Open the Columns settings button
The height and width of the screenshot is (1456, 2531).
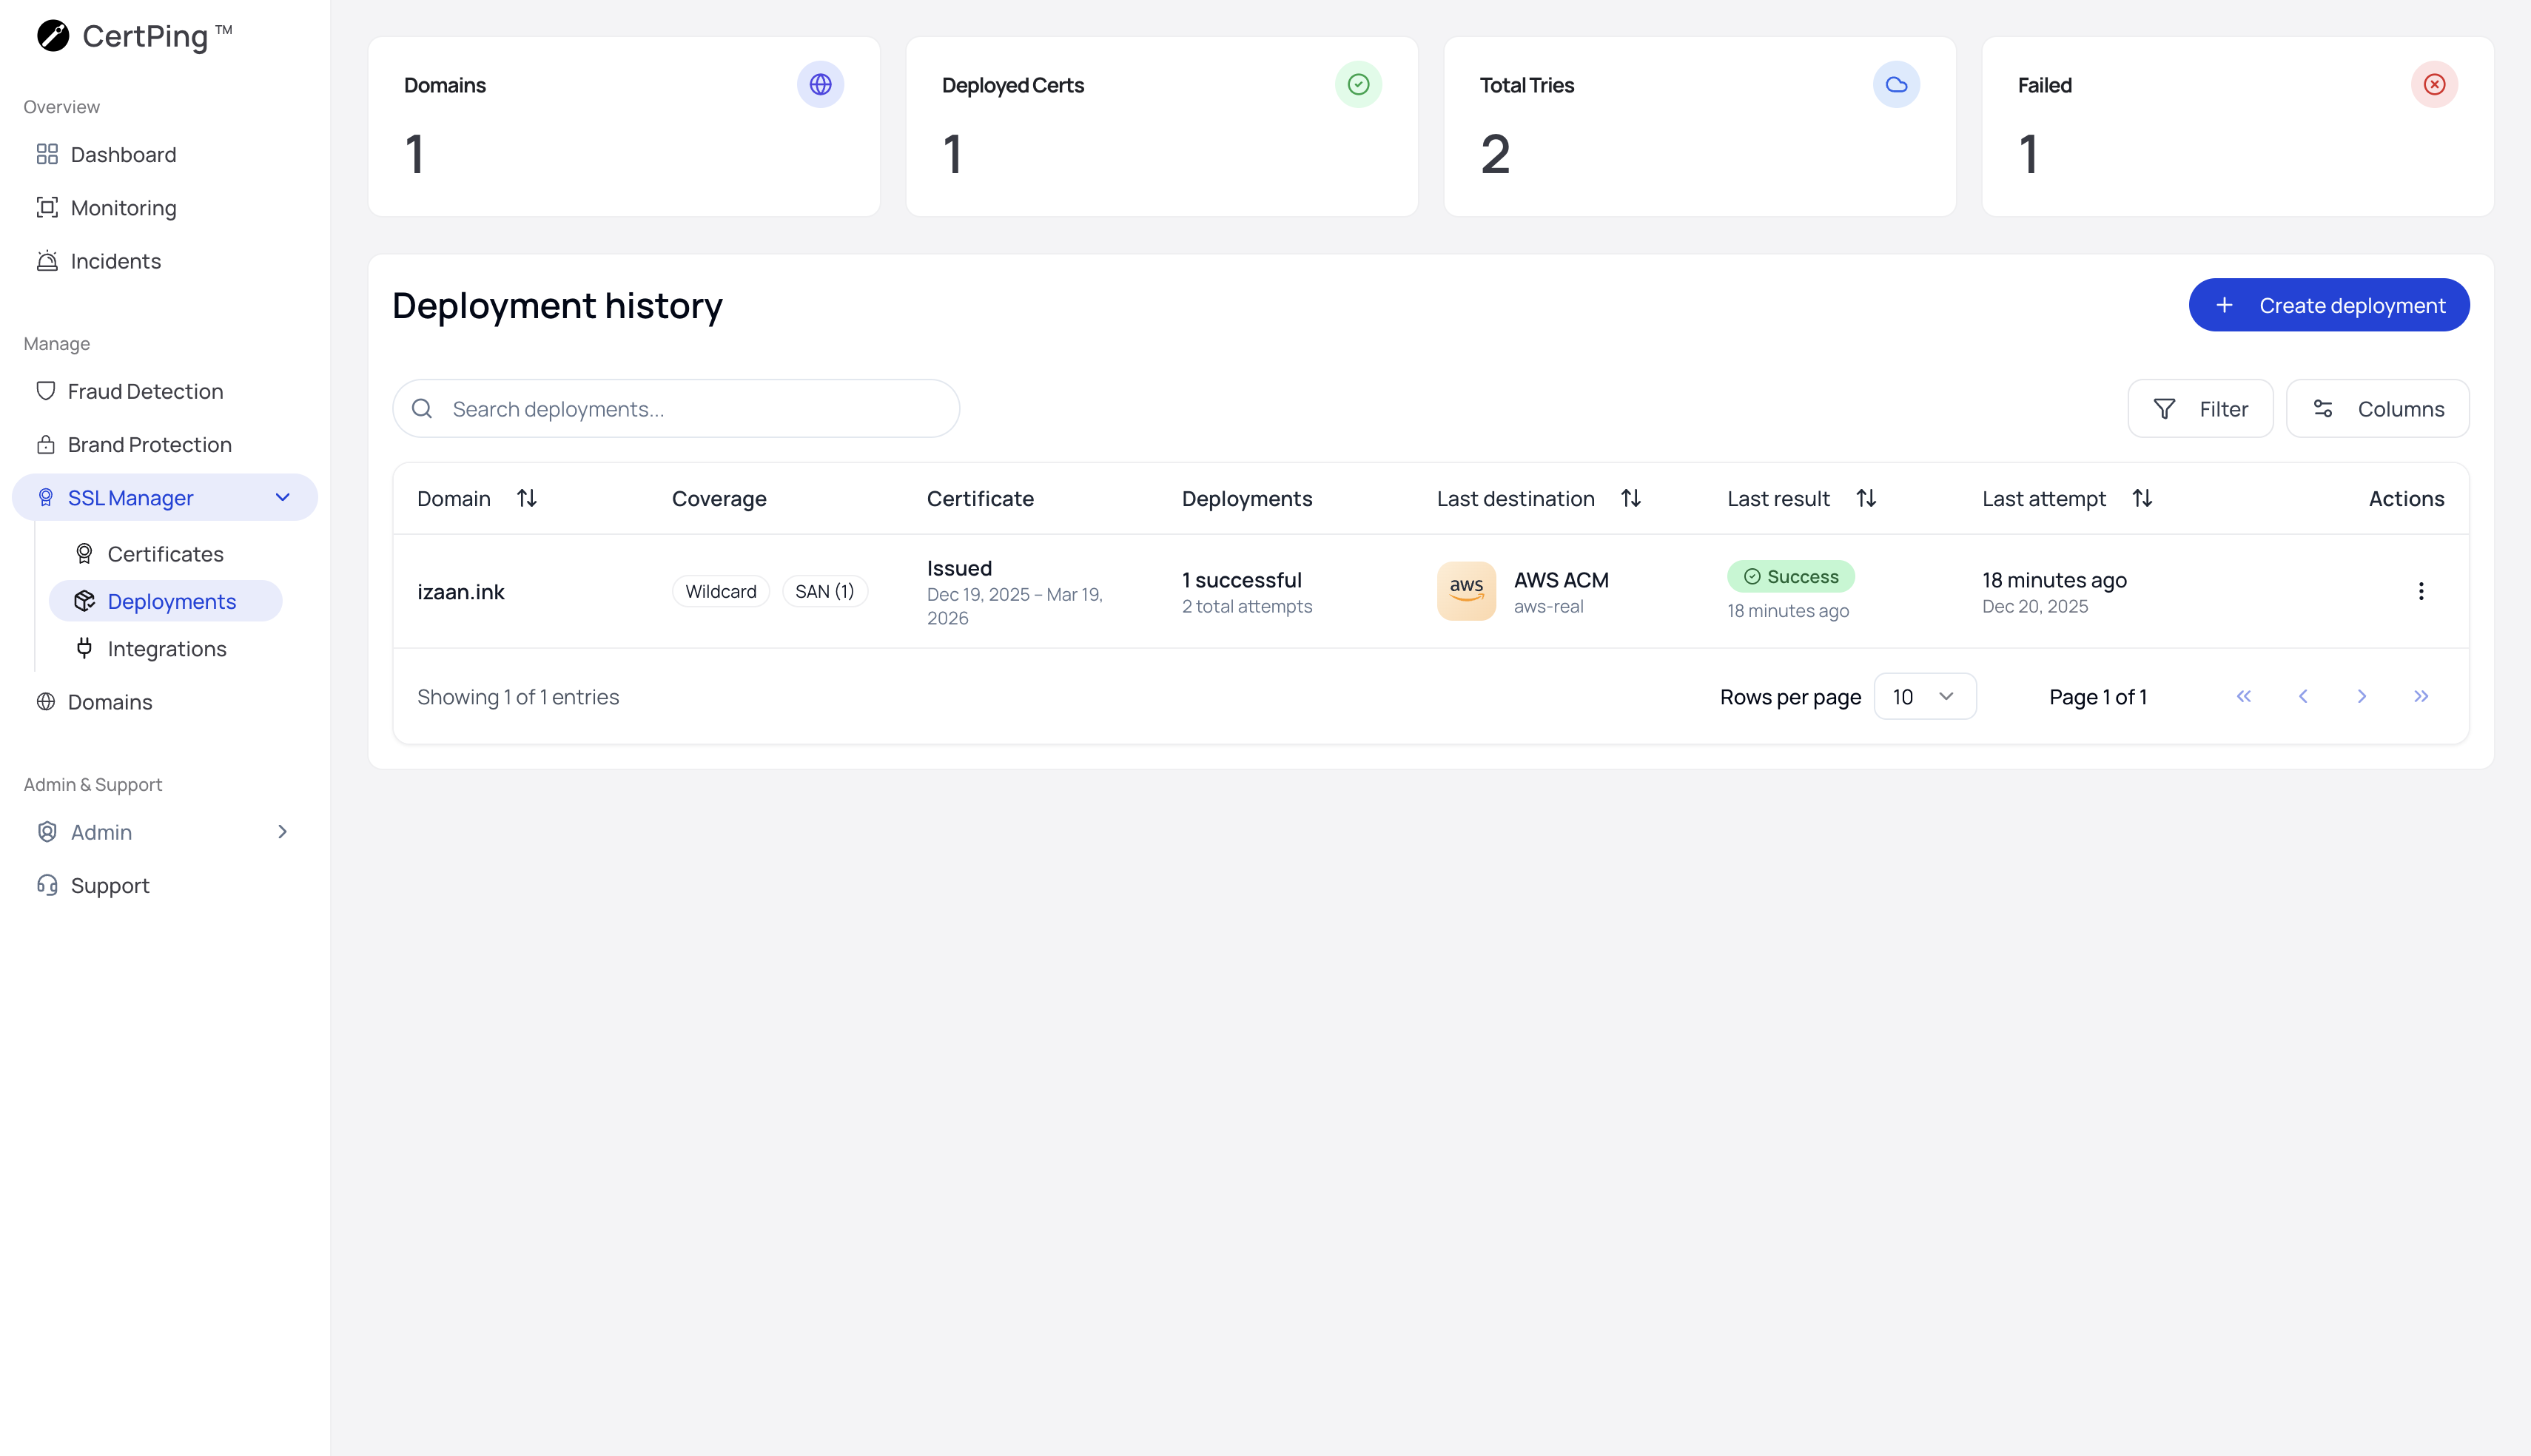2377,409
